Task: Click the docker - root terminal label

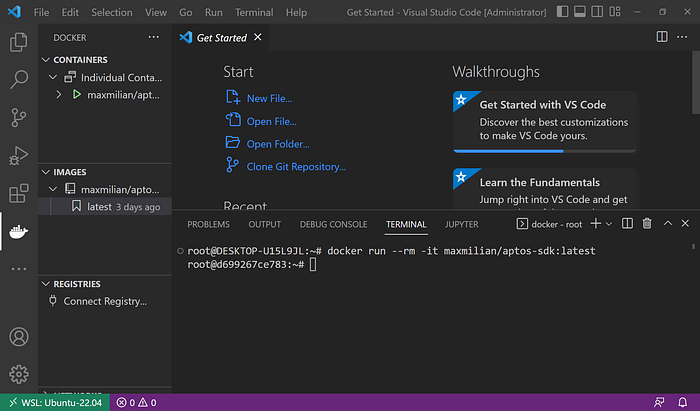Action: pos(550,224)
